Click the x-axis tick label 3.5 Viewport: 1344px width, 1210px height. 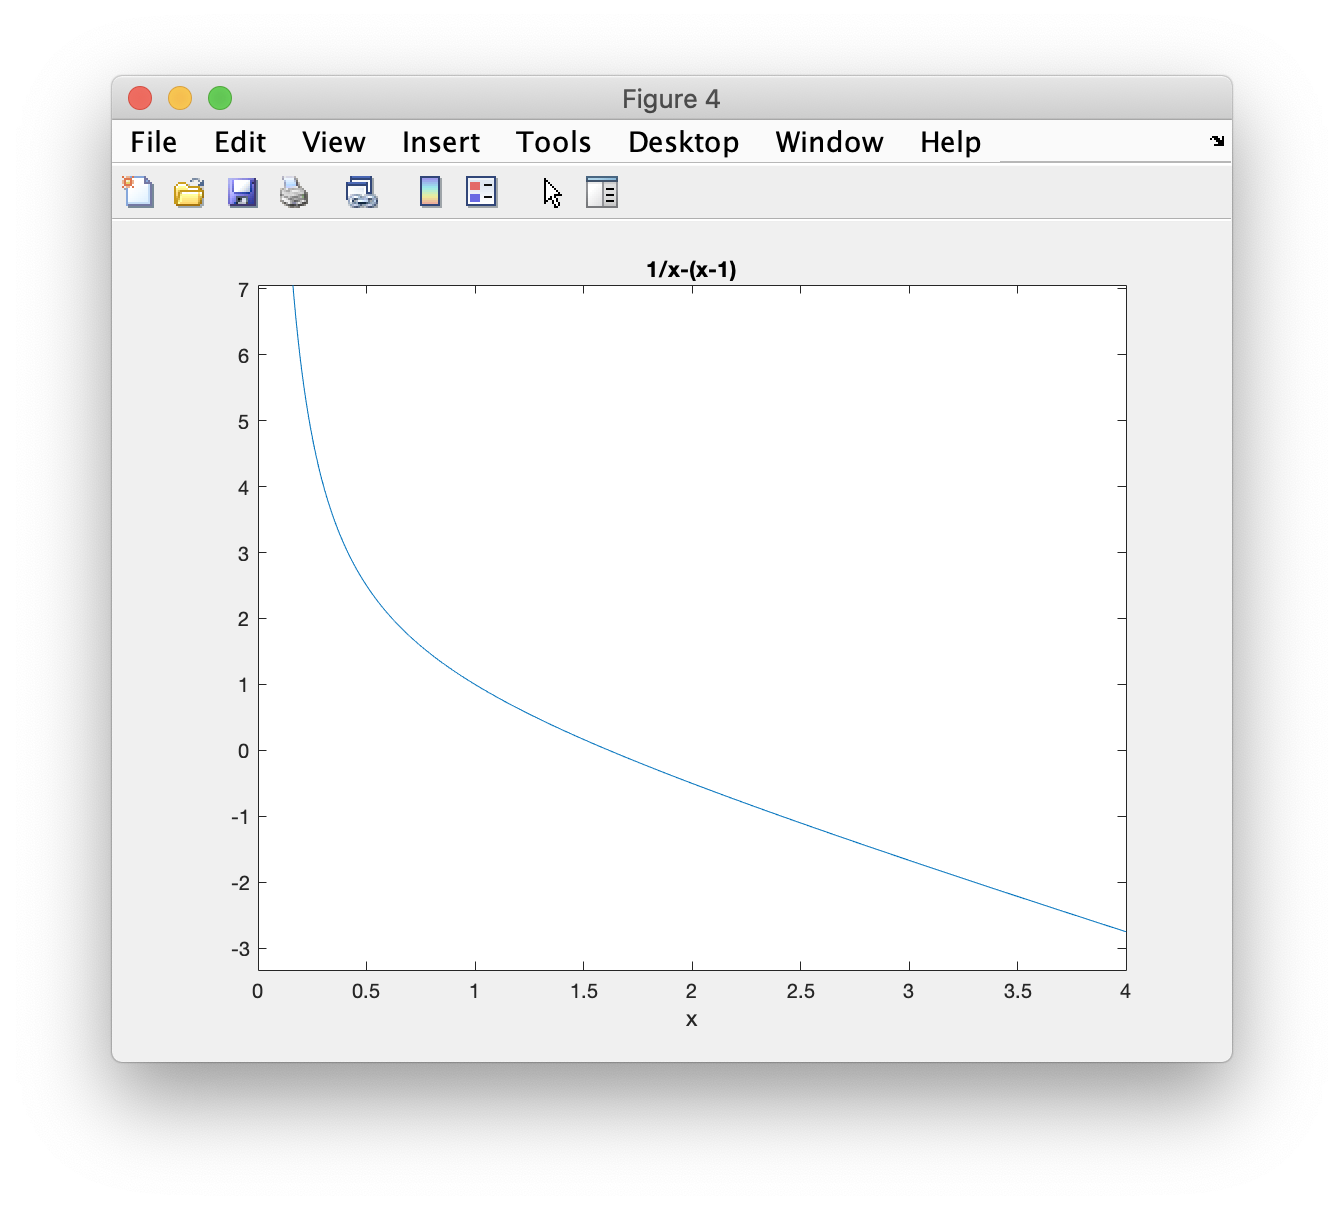pyautogui.click(x=1017, y=991)
